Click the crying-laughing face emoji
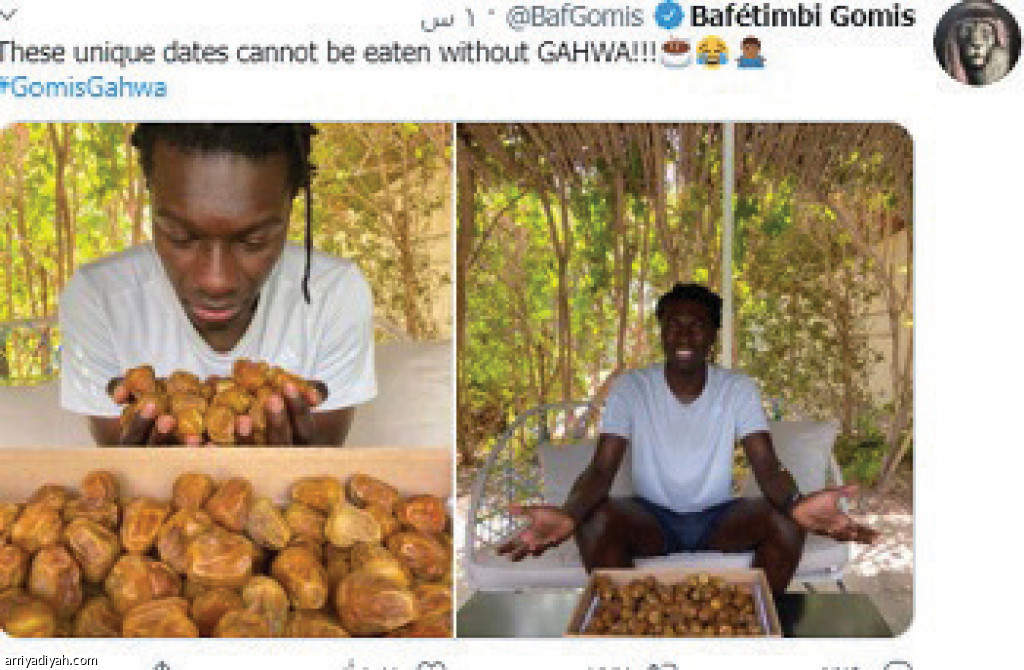This screenshot has width=1024, height=670. pos(712,54)
